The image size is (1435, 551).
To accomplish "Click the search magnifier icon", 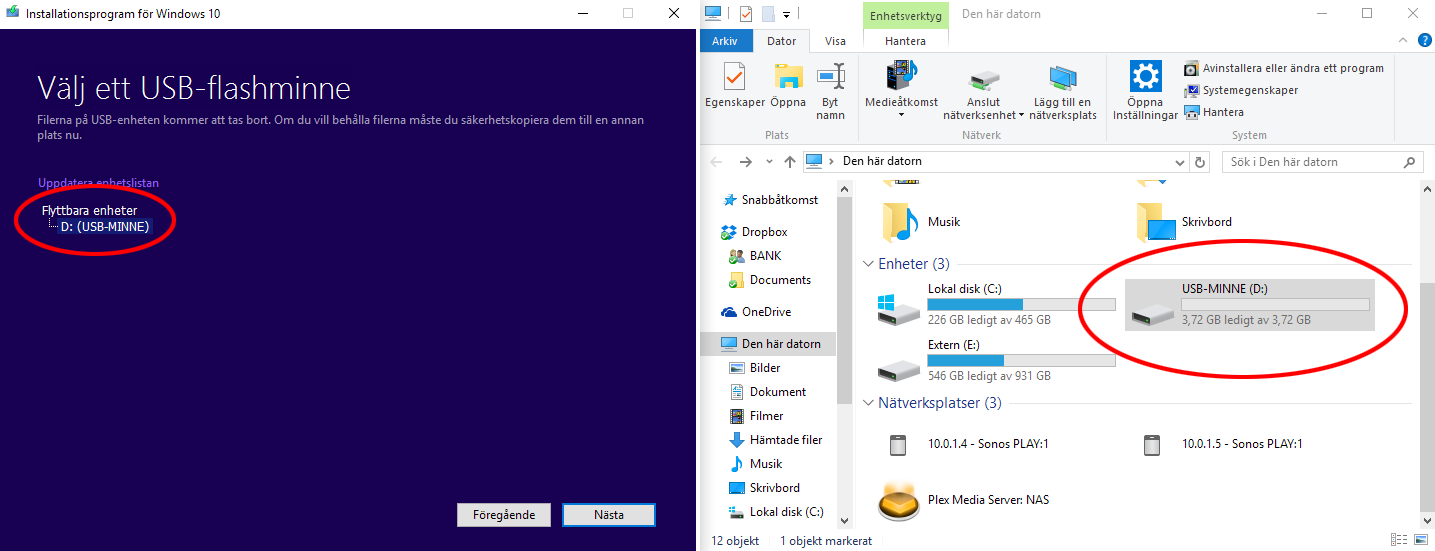I will [1411, 162].
